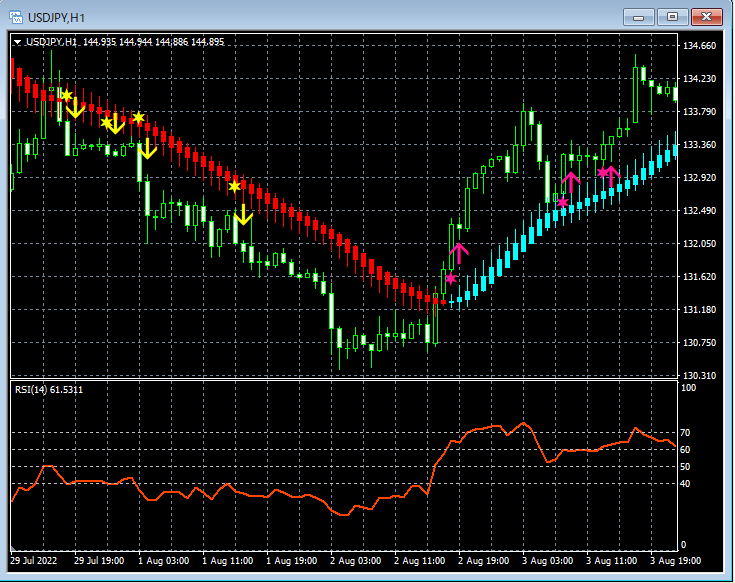This screenshot has height=583, width=735.
Task: Minimize the USDJPY,H1 chart window
Action: pos(638,17)
